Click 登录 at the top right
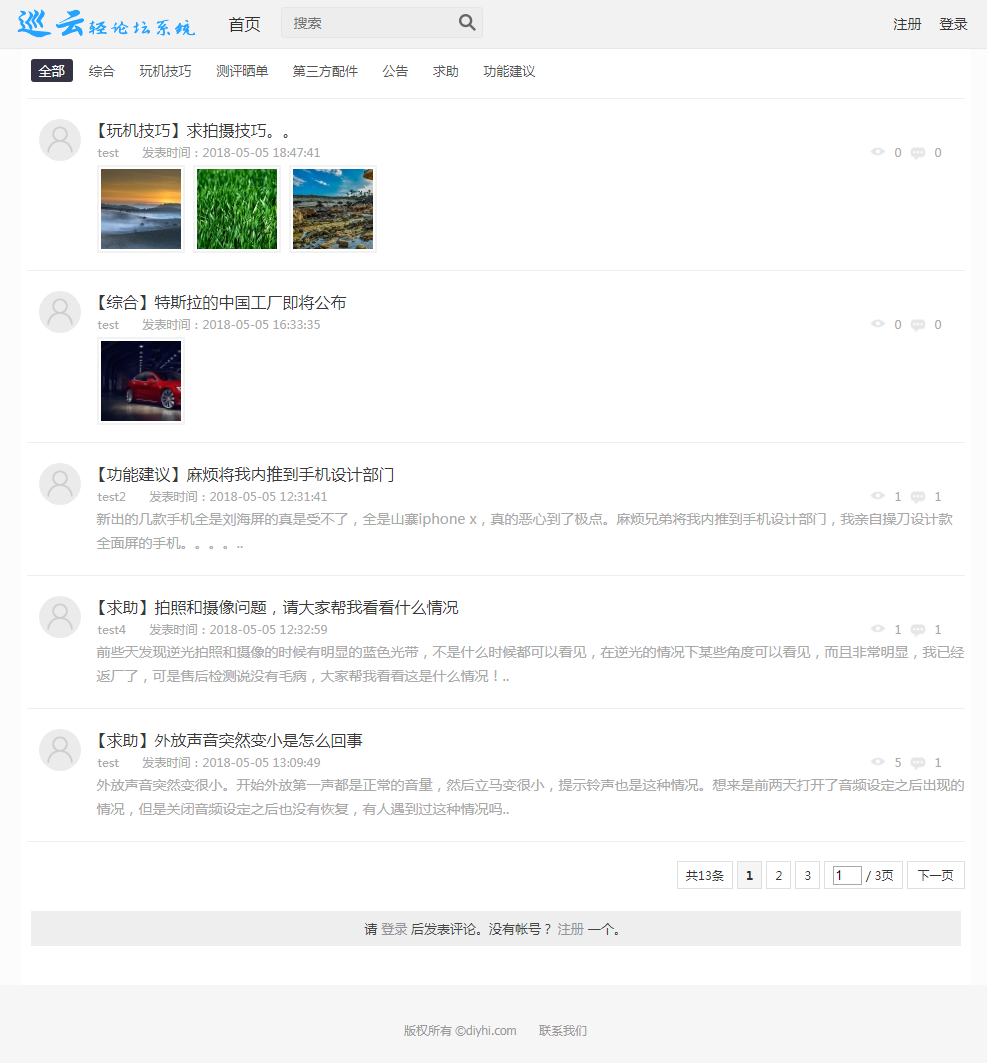This screenshot has width=987, height=1063. pos(953,23)
